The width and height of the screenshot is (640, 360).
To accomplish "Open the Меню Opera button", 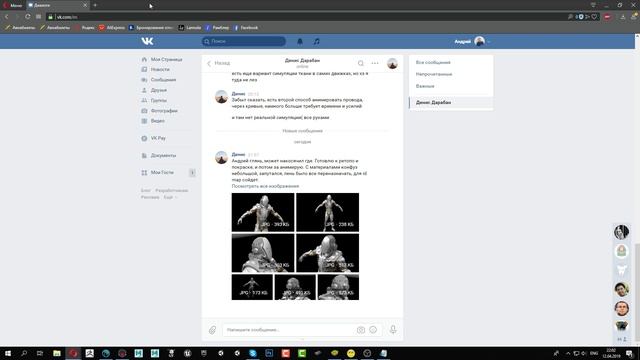I will [12, 5].
